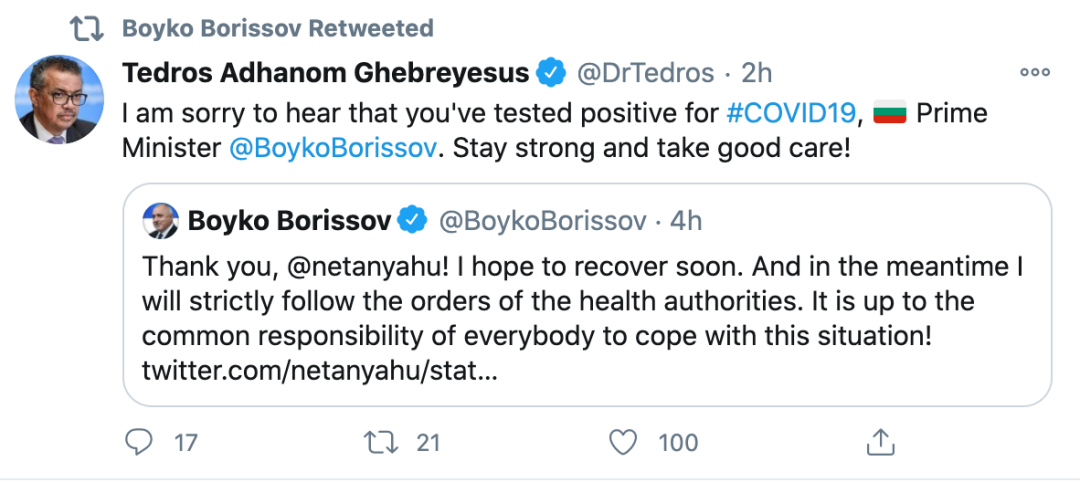Click the Tedros Adhanom Ghebreyesus display name

pyautogui.click(x=326, y=72)
